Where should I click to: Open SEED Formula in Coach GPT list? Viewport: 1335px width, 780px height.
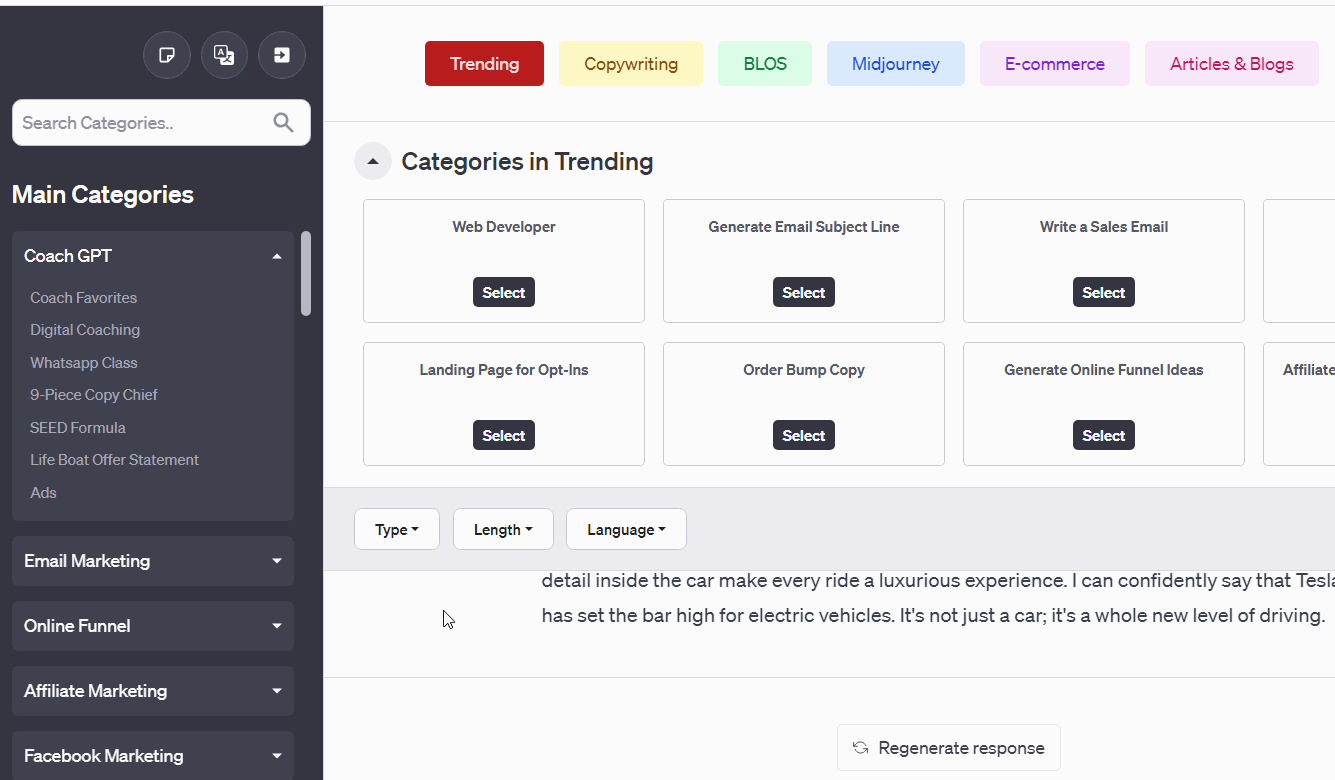78,428
